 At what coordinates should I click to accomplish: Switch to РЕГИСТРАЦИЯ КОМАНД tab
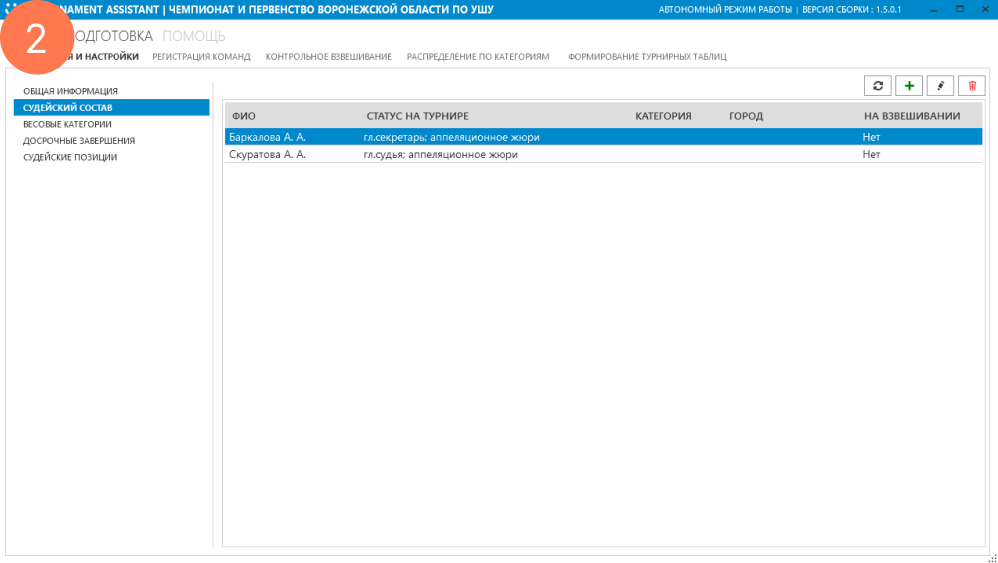[201, 57]
